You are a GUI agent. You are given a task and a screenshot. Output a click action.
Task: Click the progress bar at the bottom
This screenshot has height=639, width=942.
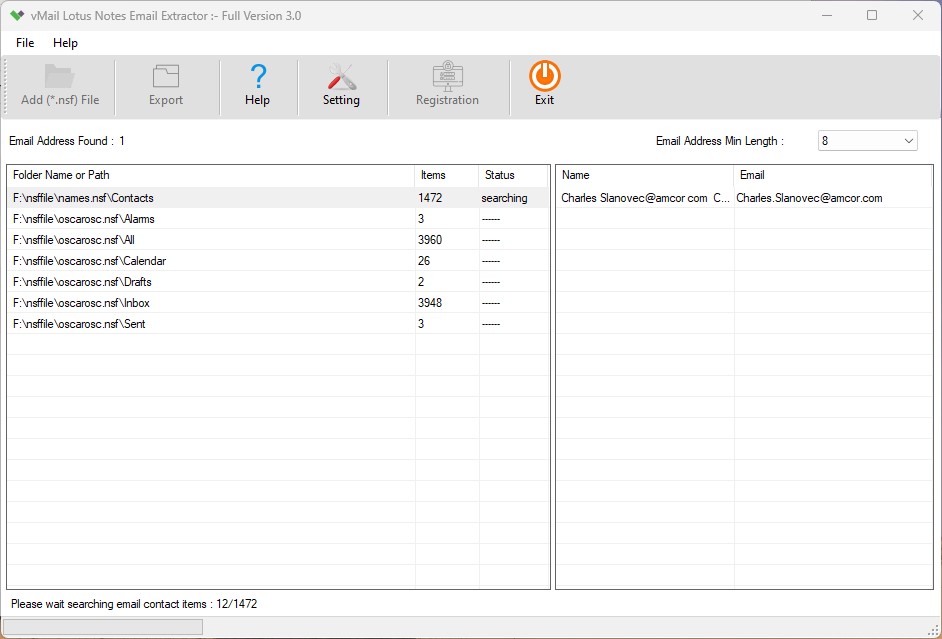(x=103, y=627)
